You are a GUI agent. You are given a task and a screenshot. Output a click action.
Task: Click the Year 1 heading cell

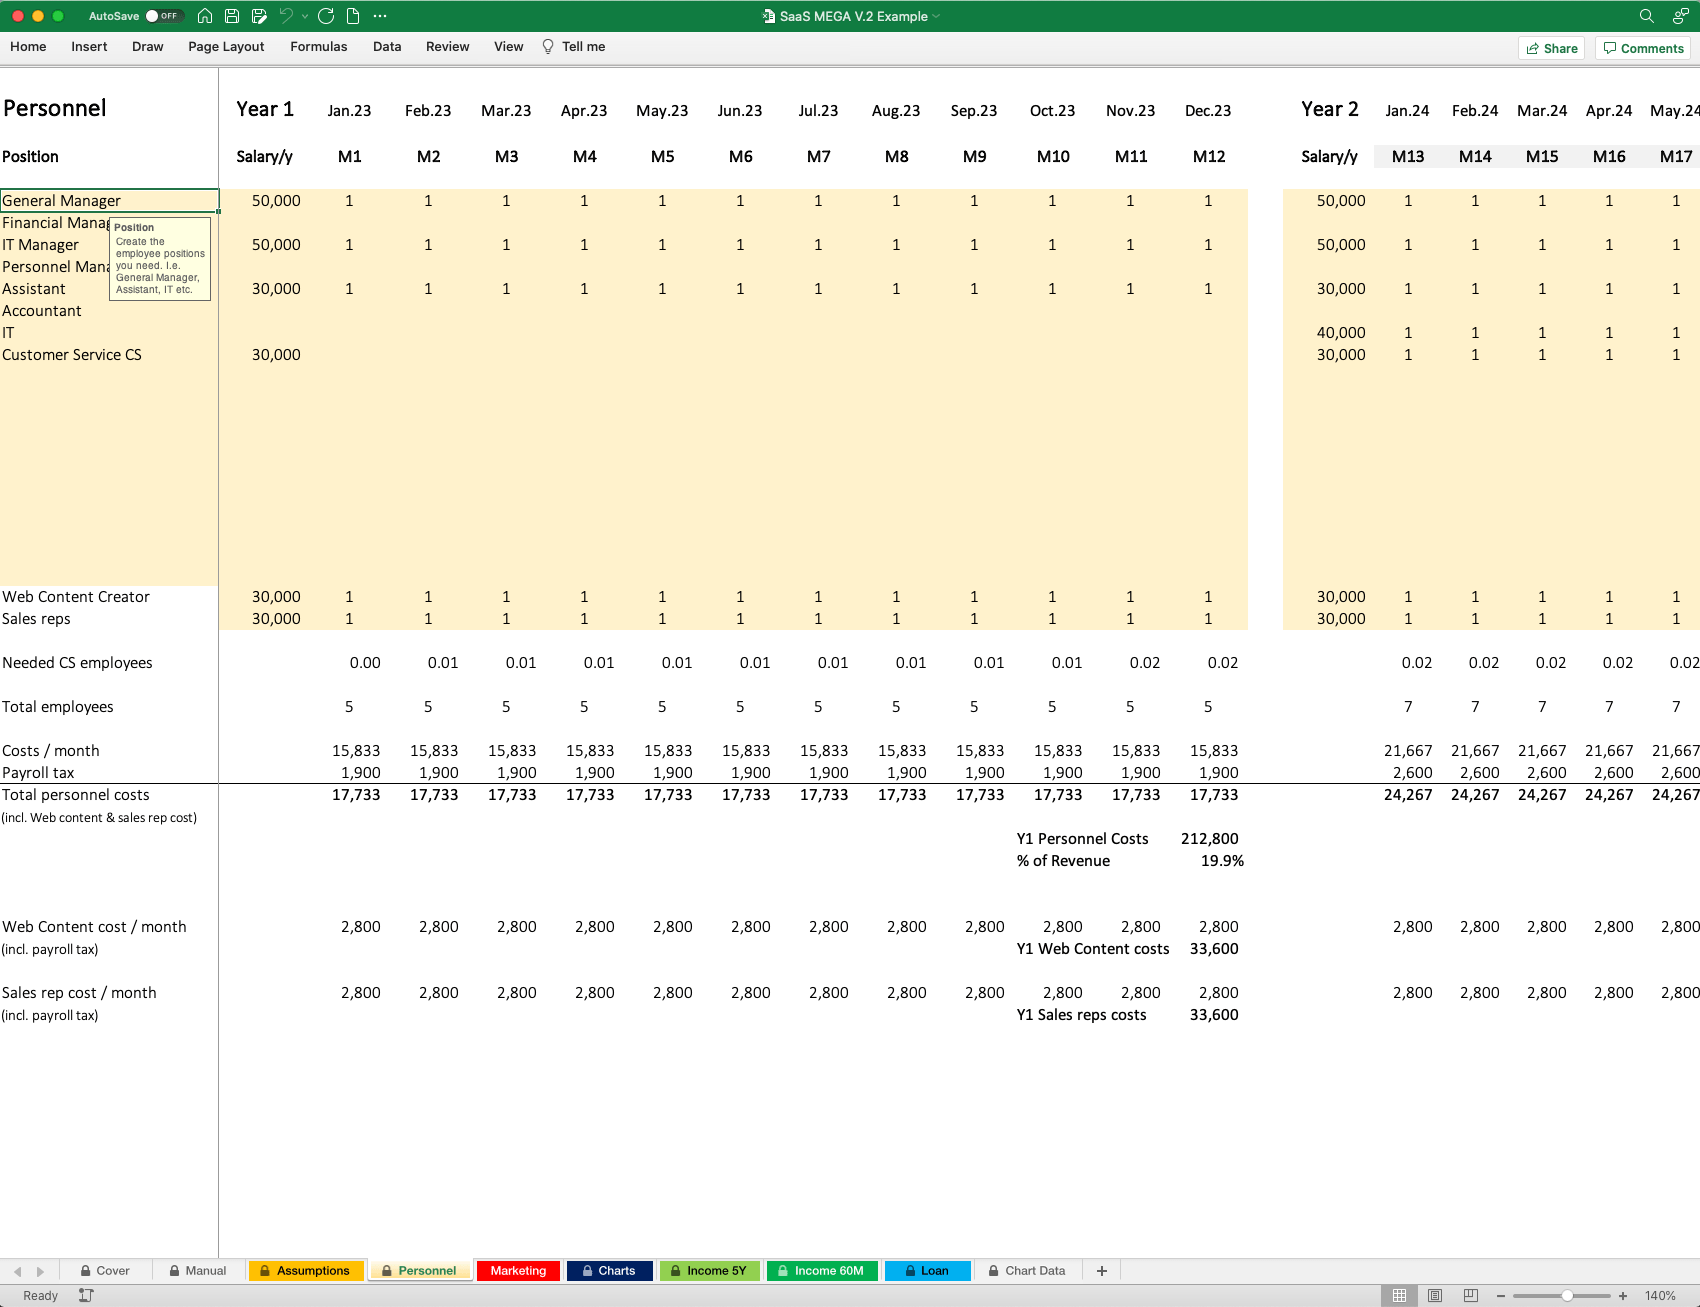click(265, 109)
